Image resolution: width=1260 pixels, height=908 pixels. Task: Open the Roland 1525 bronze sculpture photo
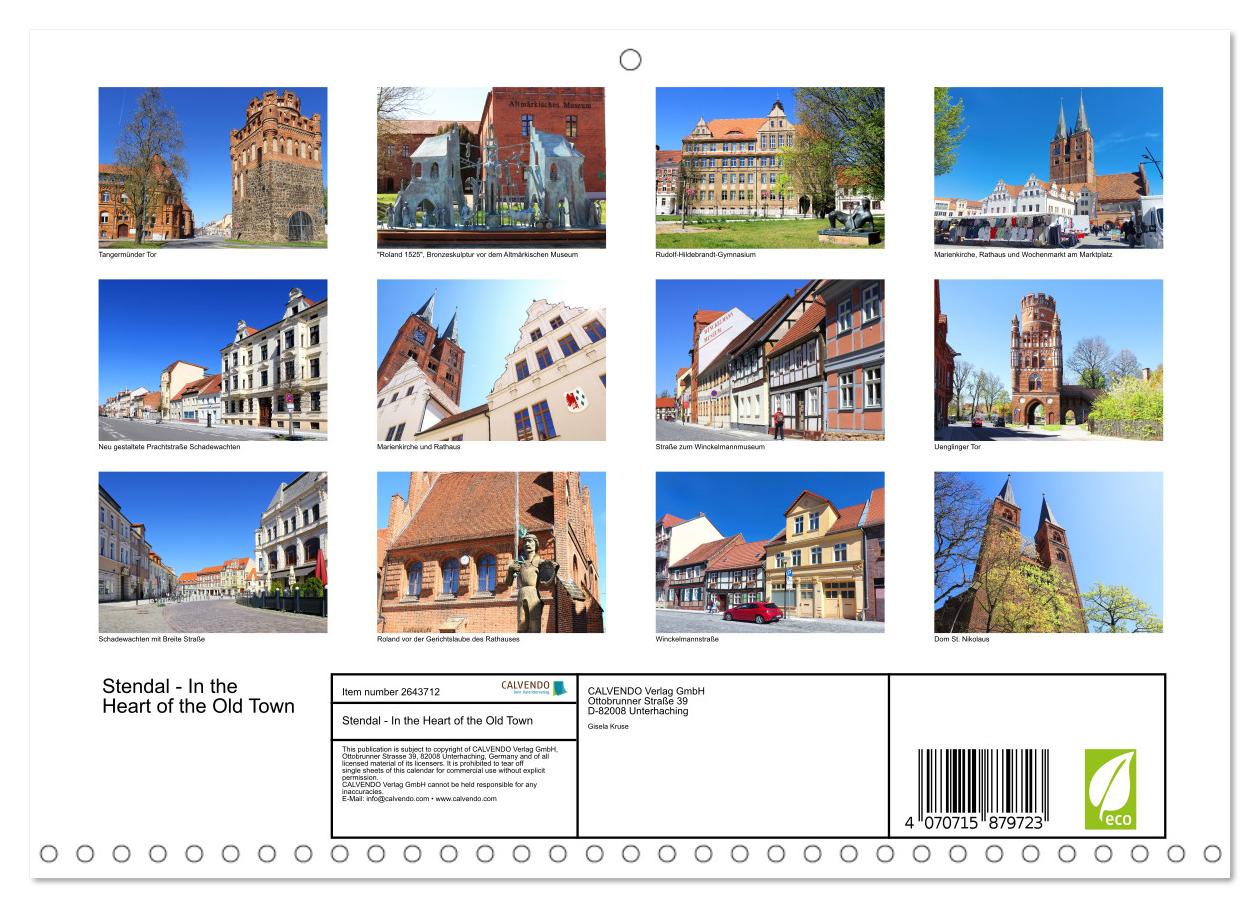491,167
